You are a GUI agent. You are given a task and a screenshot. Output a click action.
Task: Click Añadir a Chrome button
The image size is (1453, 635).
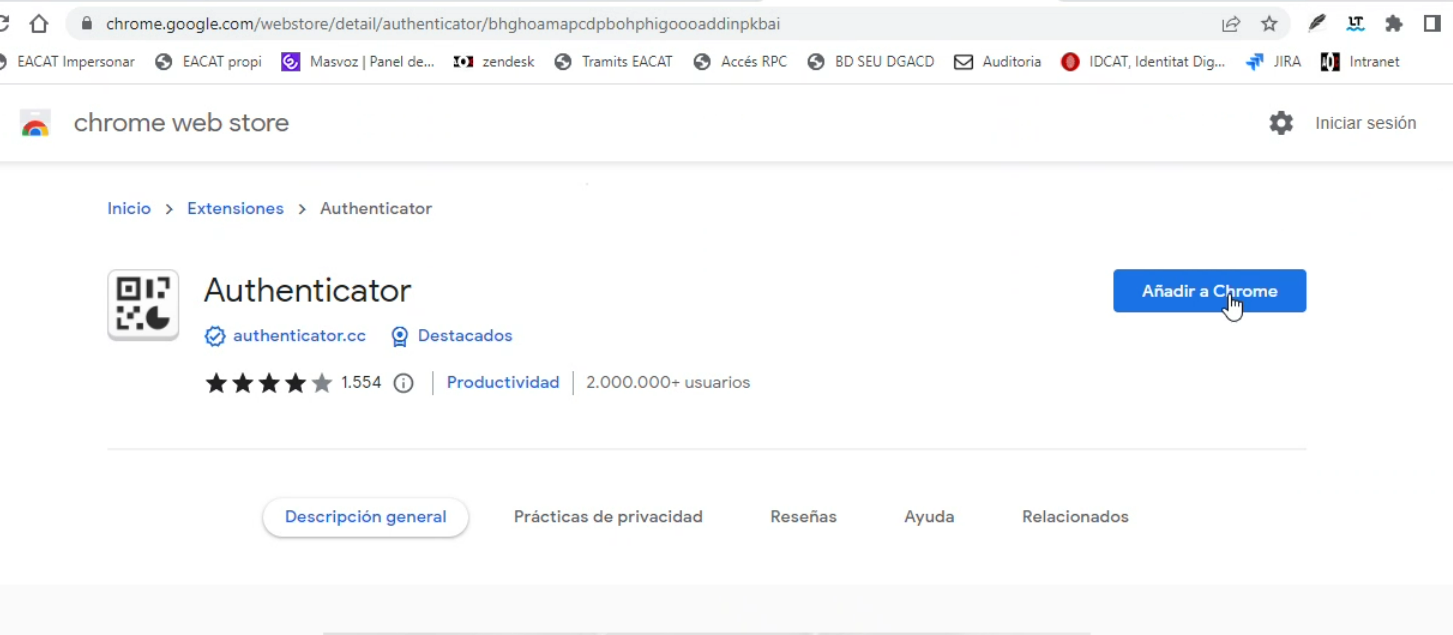click(1209, 291)
